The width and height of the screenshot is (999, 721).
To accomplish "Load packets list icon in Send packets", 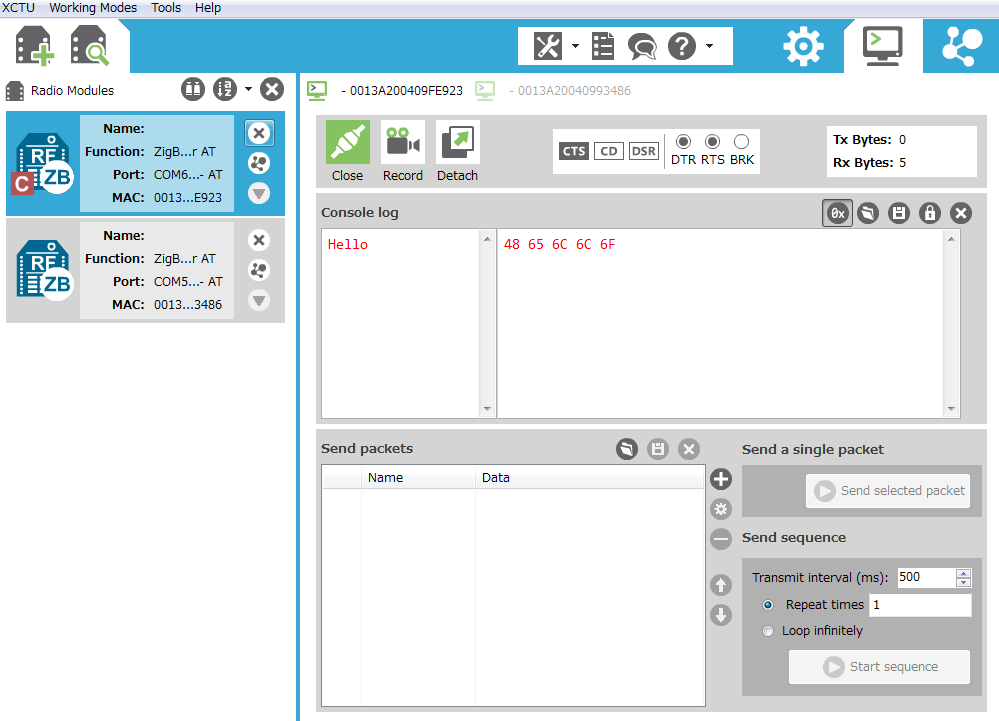I will [x=627, y=449].
